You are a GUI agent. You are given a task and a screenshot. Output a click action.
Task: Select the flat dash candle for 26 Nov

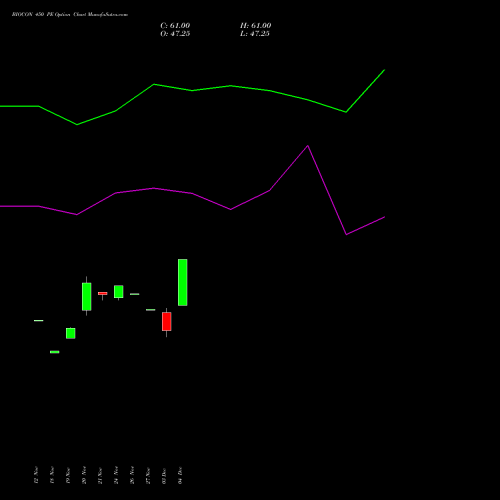coord(135,294)
